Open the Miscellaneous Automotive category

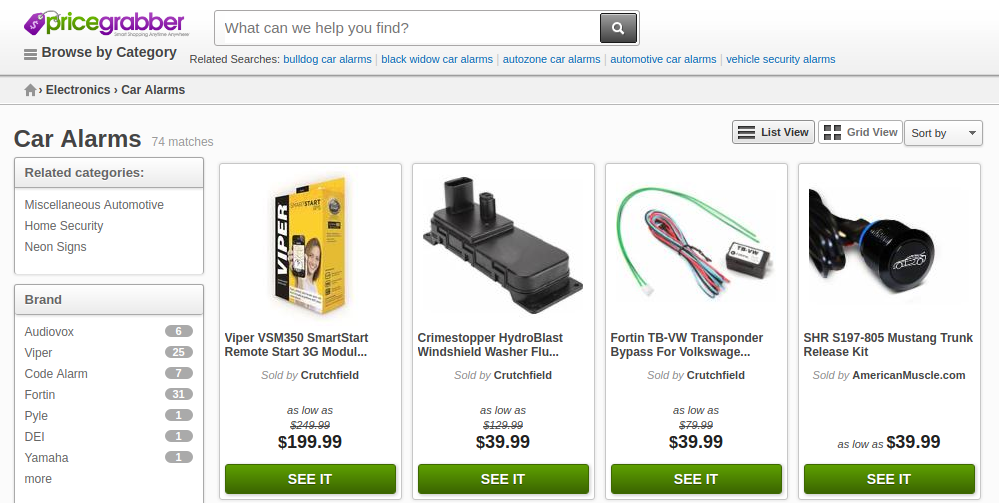tap(94, 205)
